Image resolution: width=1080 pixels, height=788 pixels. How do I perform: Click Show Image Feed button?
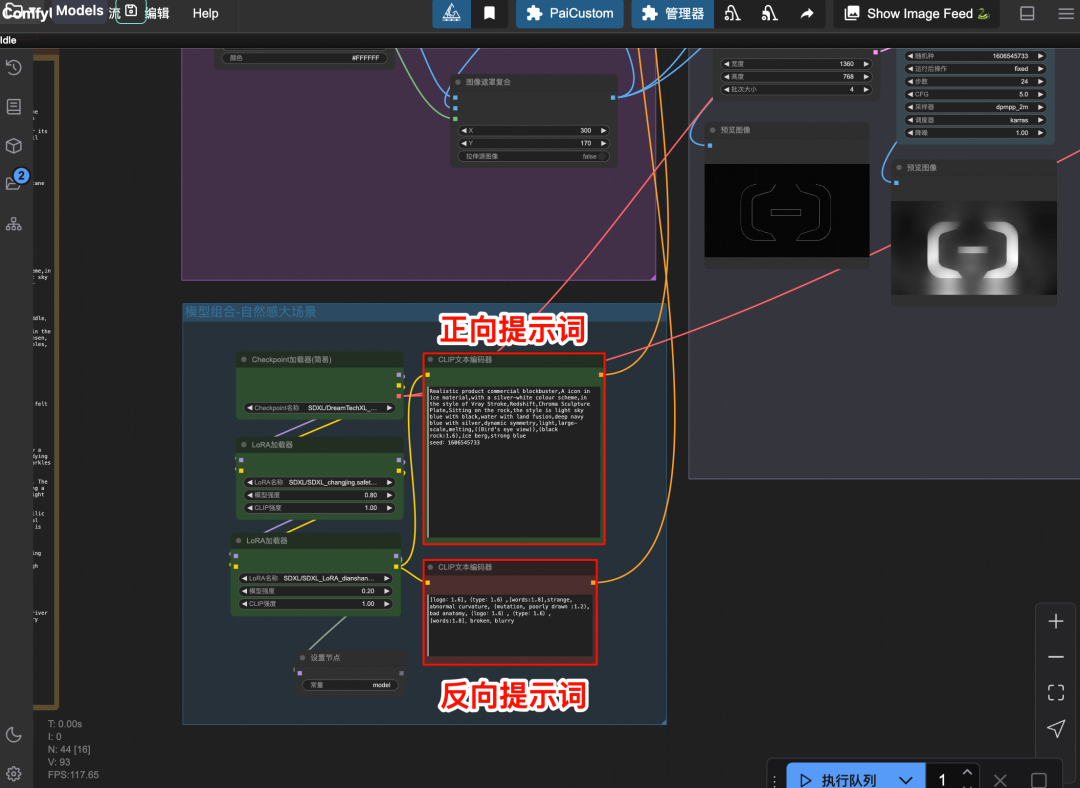tap(917, 13)
